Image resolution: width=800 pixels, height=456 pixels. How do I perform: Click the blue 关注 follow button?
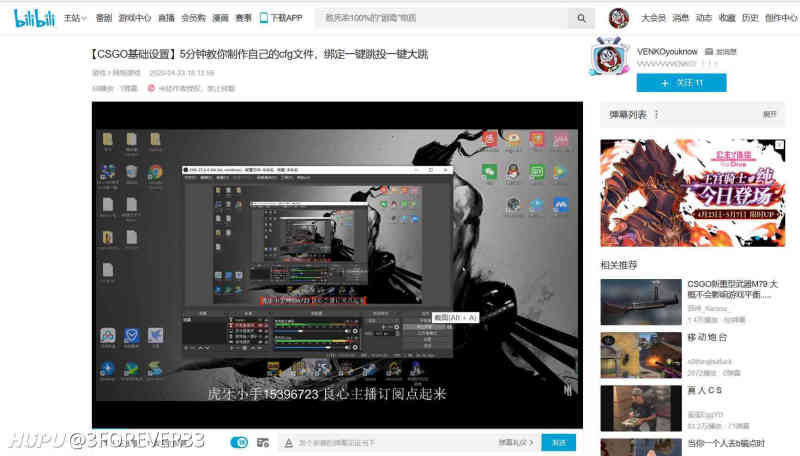(682, 83)
